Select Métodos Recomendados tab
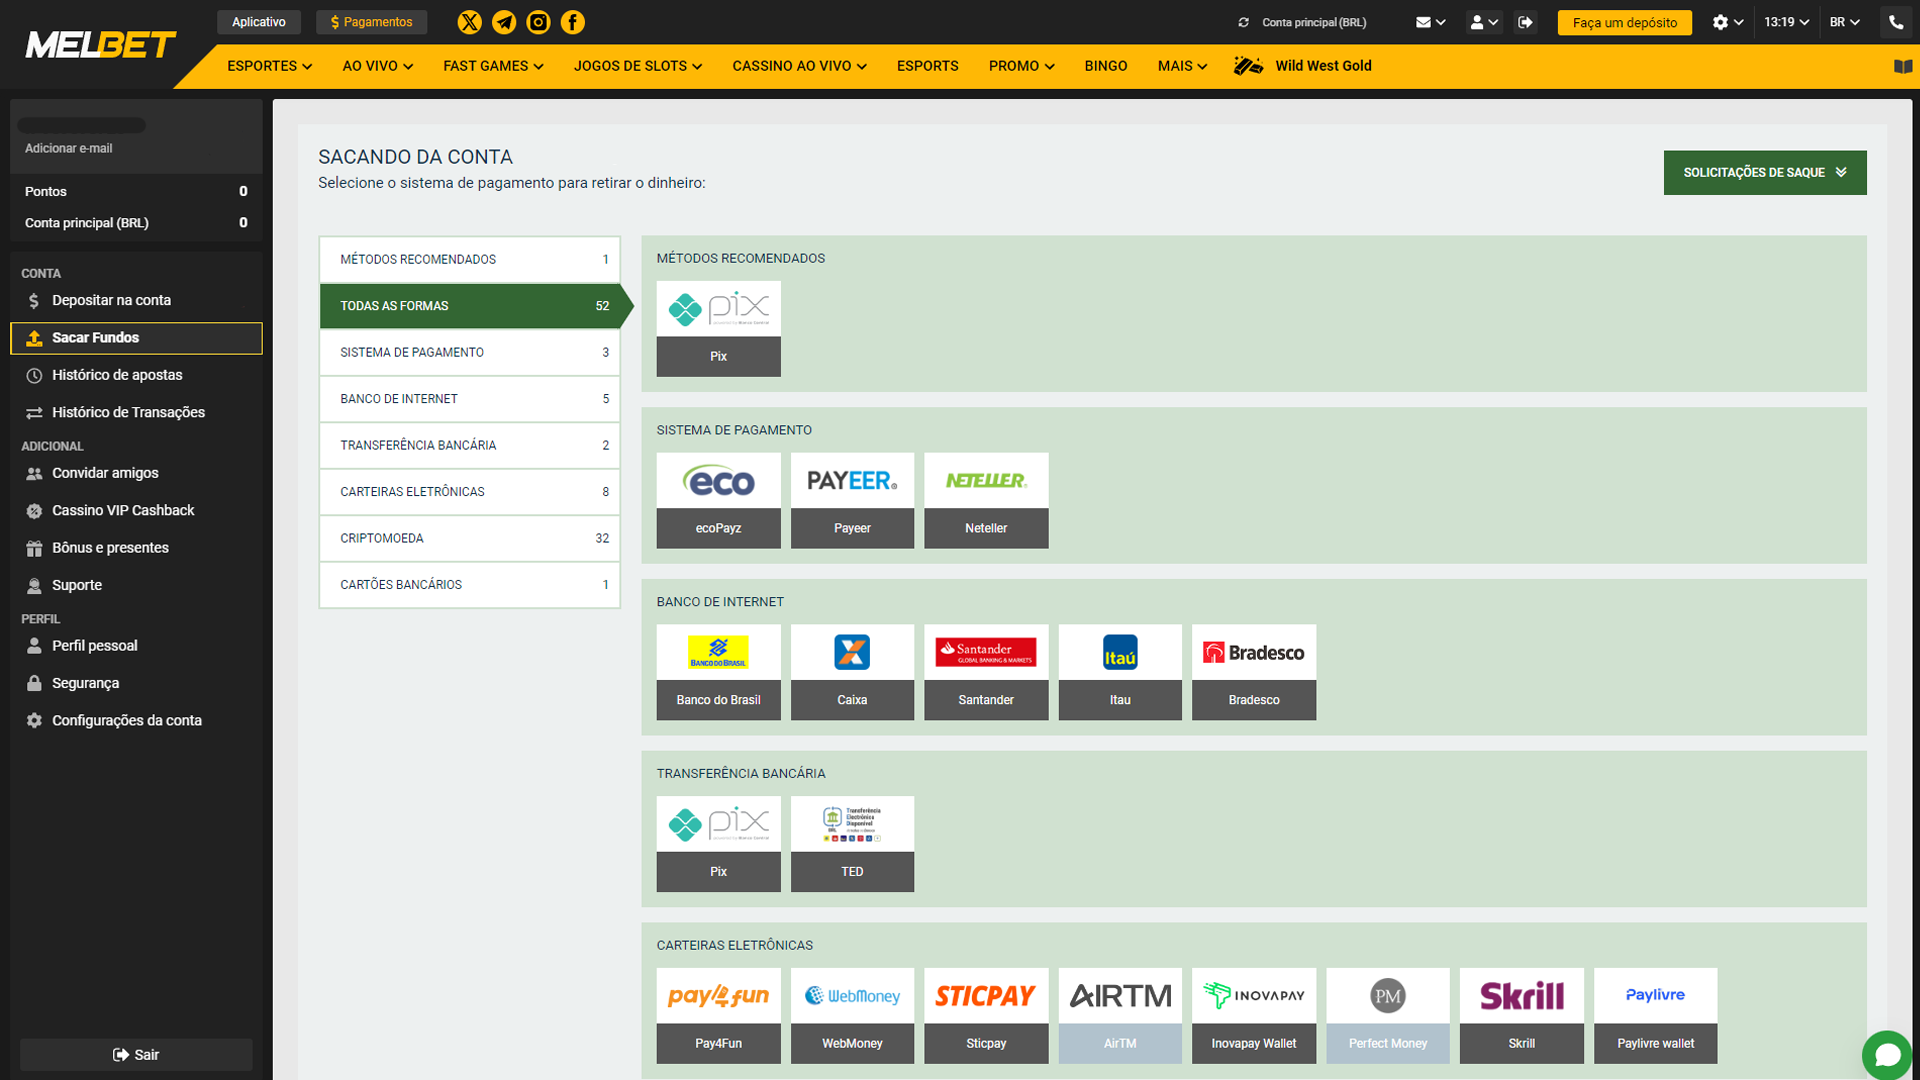The height and width of the screenshot is (1080, 1920). click(x=469, y=259)
